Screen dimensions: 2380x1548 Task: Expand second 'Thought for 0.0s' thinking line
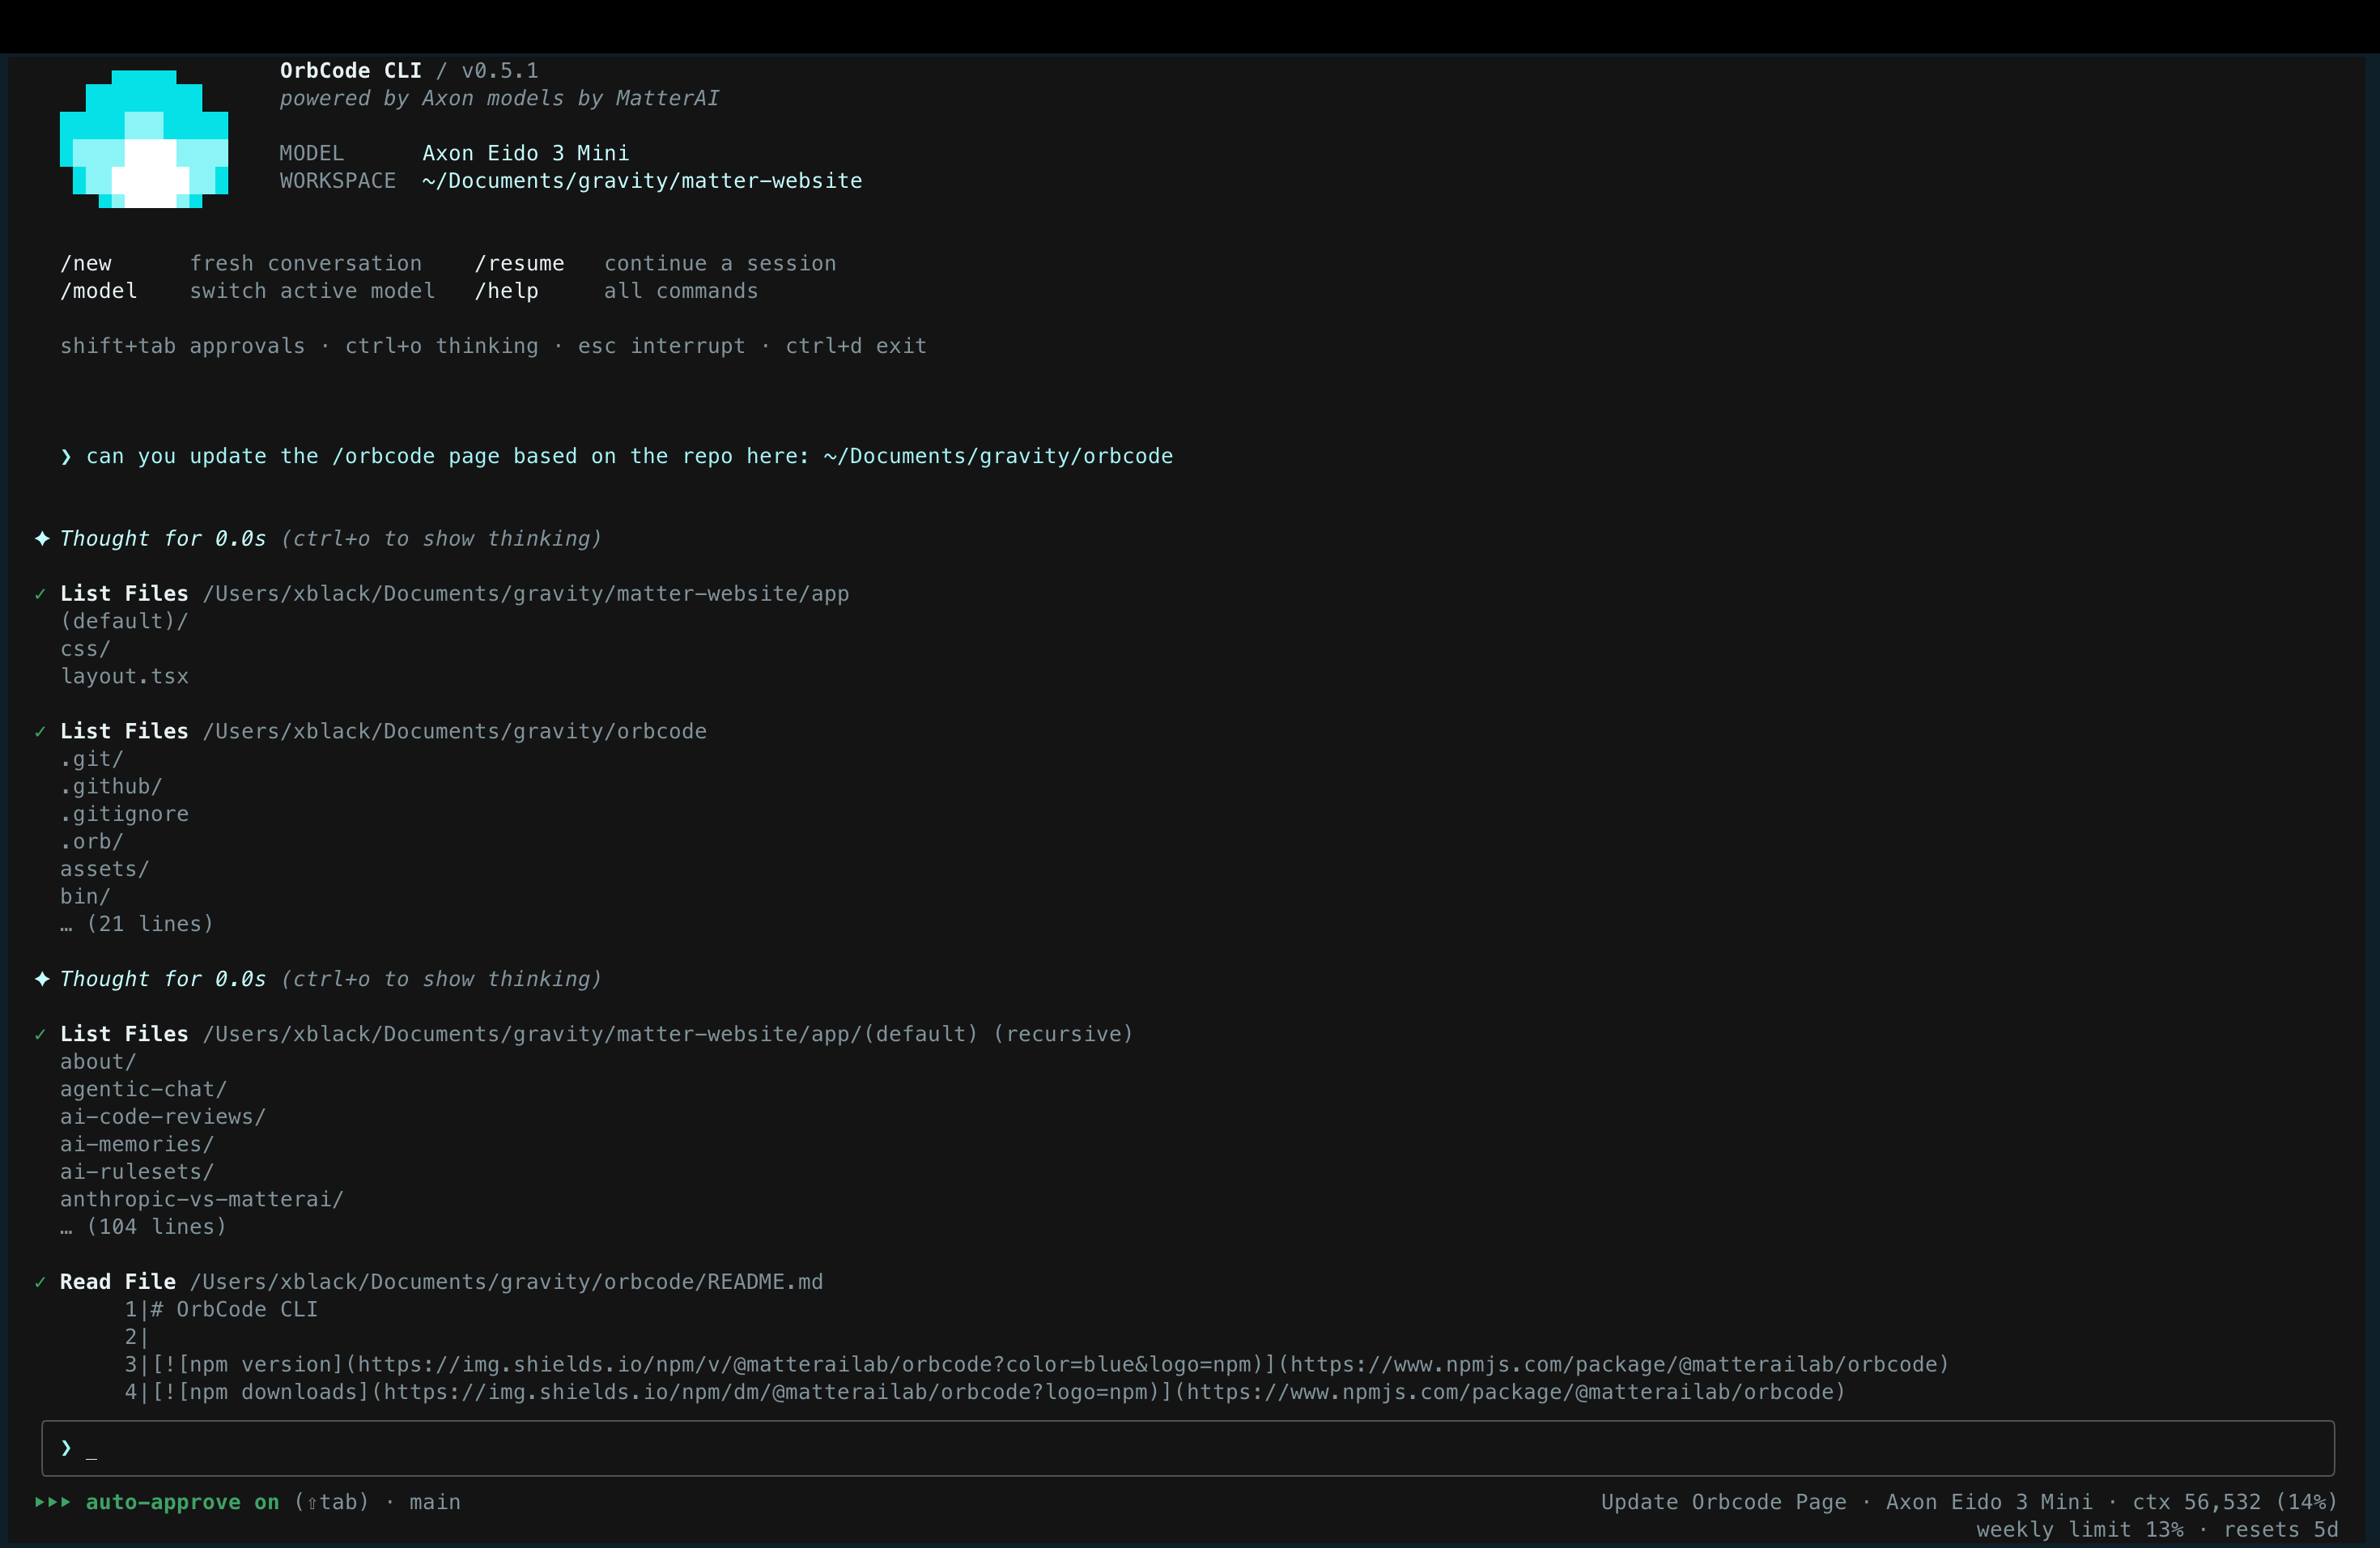tap(331, 979)
